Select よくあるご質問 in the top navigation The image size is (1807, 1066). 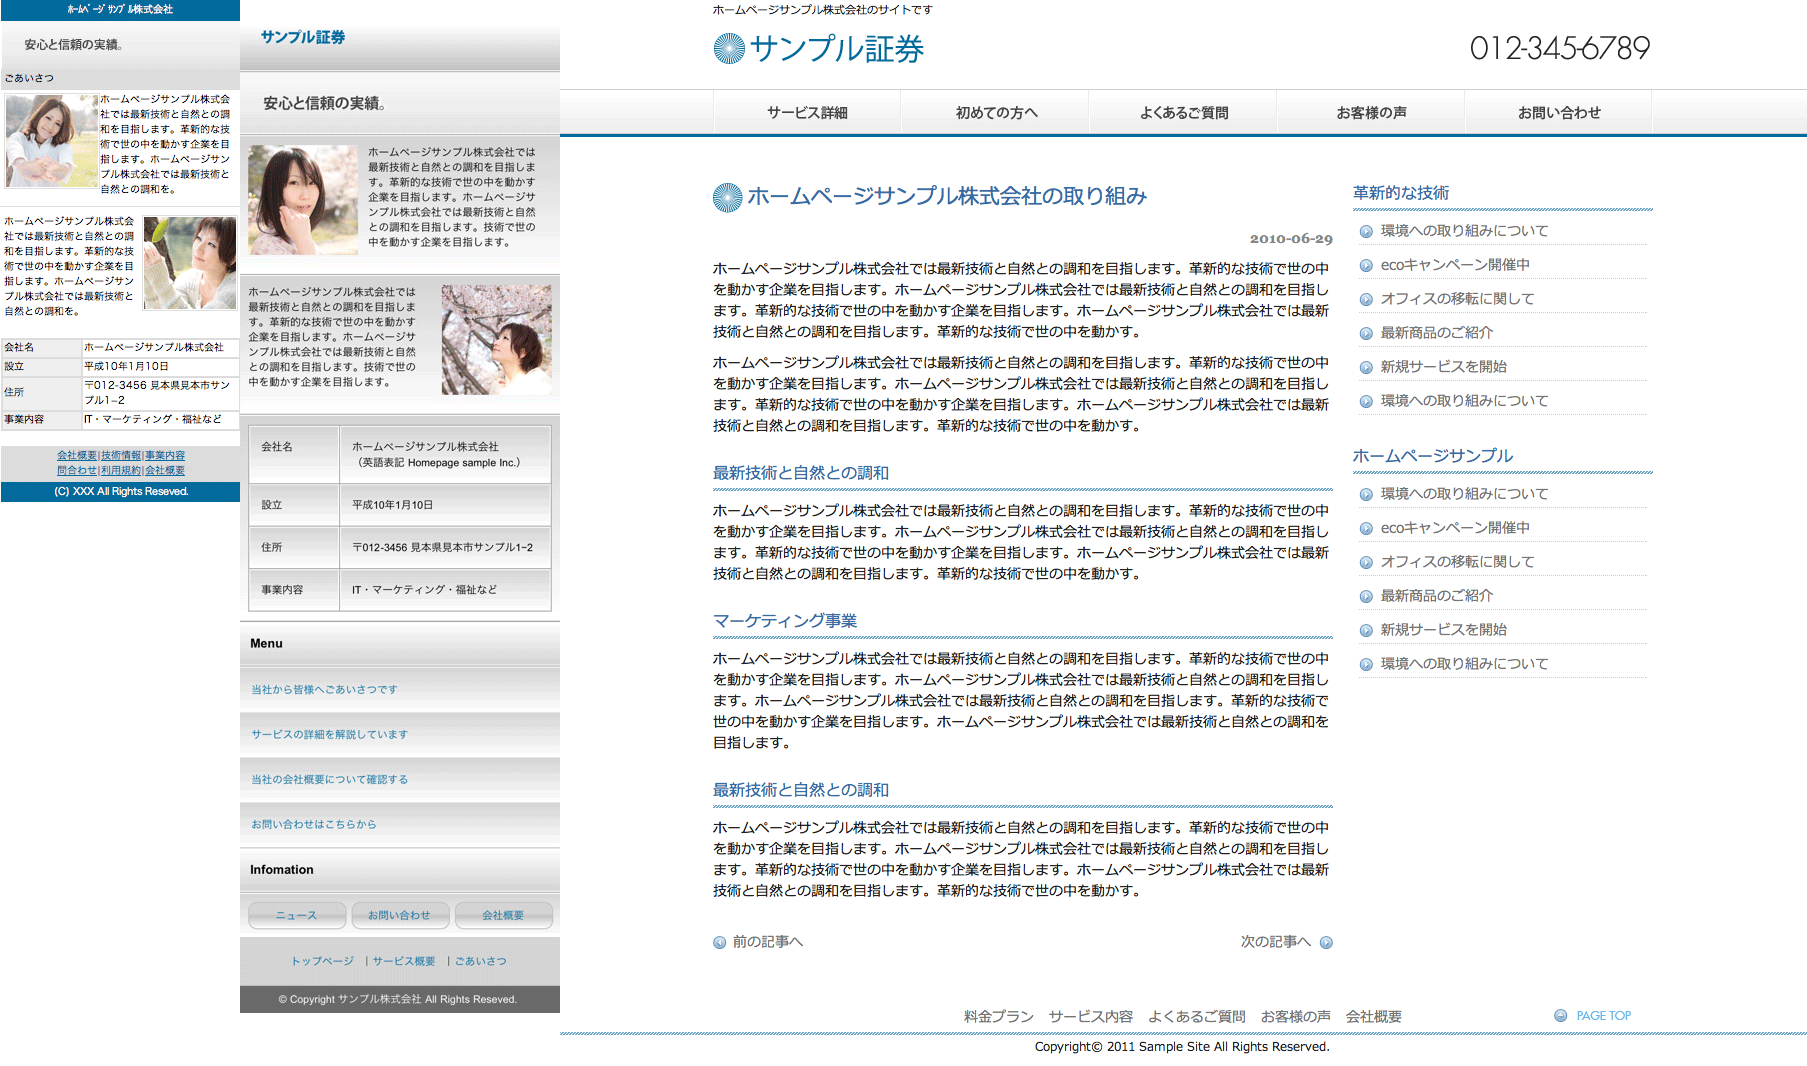pos(1183,113)
